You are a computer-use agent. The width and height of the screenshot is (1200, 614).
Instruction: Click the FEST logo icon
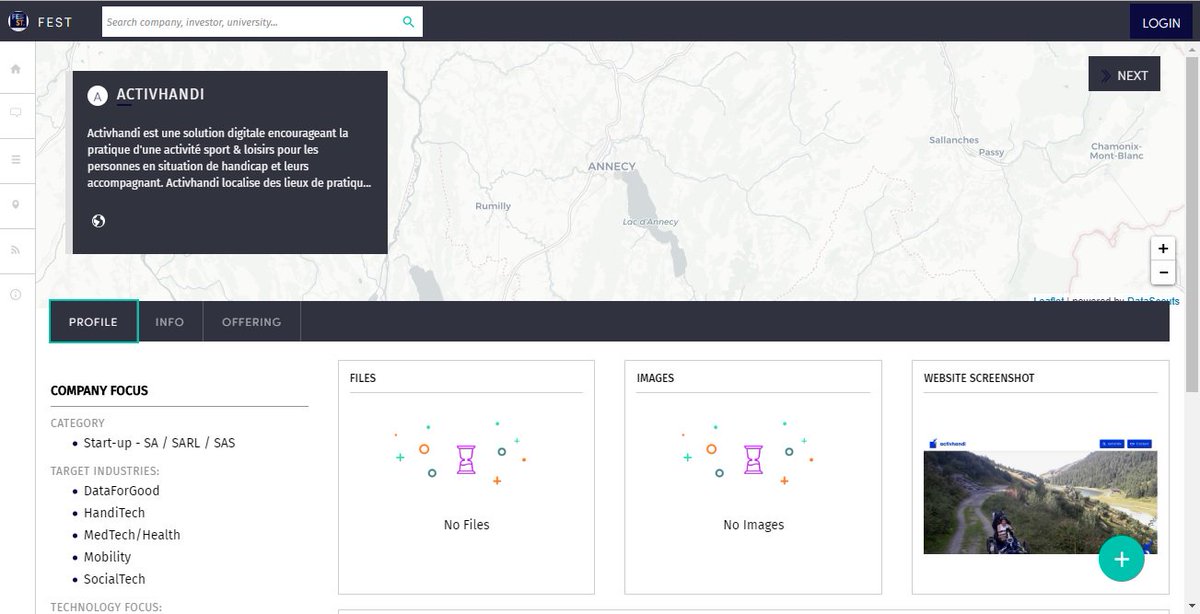[x=17, y=21]
